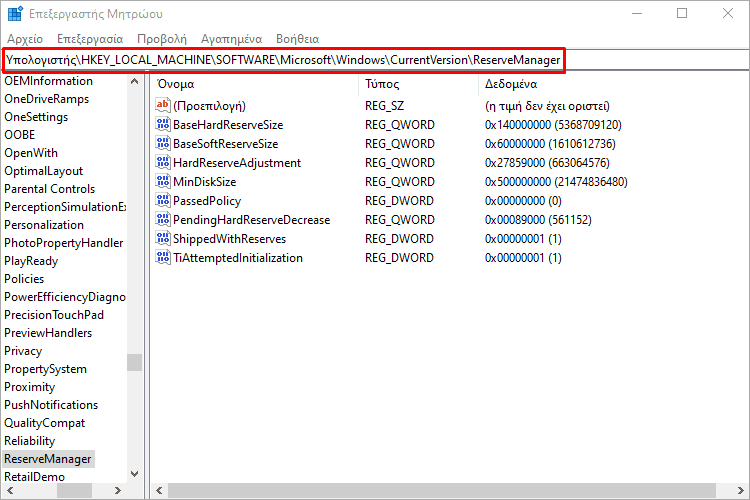Screen dimensions: 750x500
Task: Select the RetailDemo key
Action: tap(34, 477)
